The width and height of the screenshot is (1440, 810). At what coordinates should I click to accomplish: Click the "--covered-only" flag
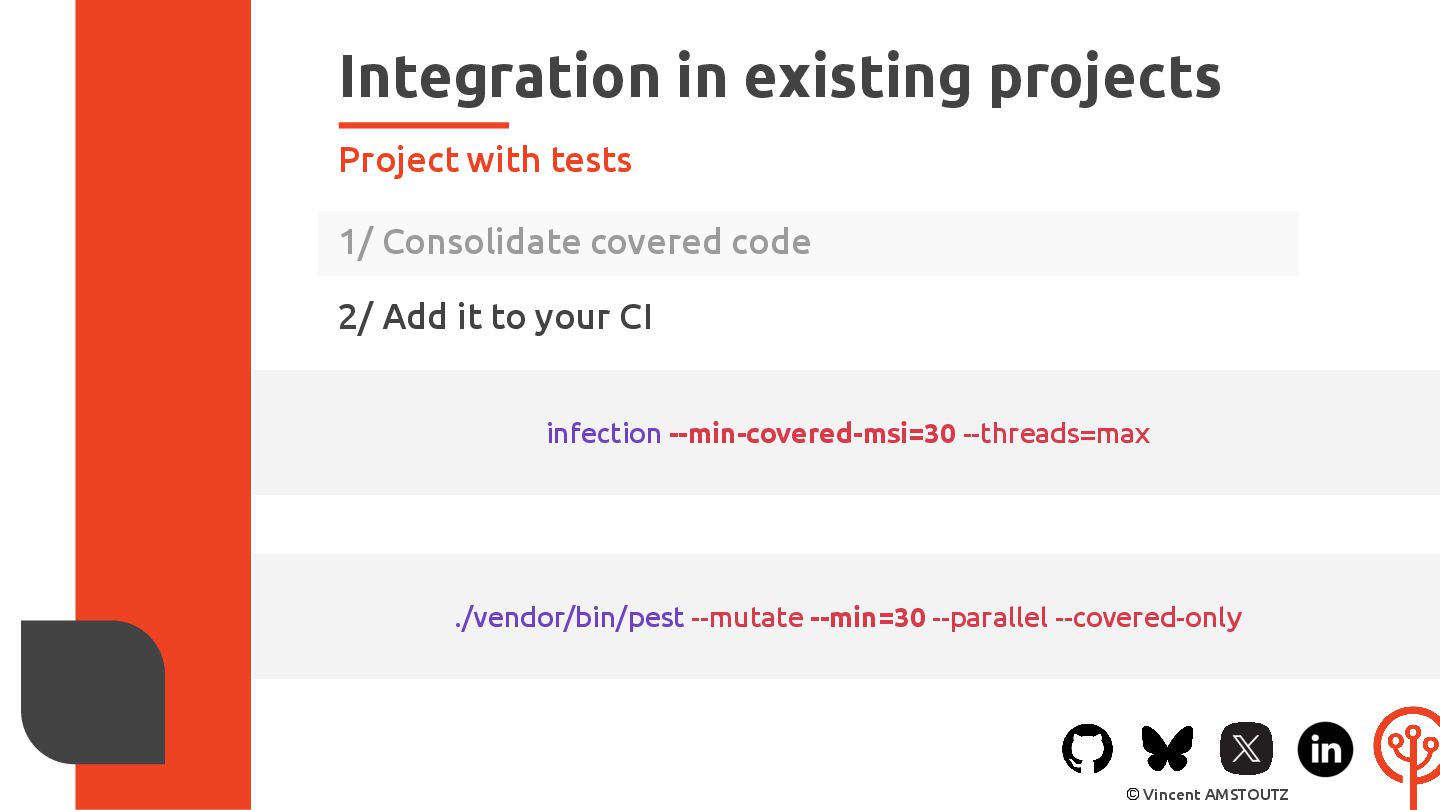coord(1148,617)
